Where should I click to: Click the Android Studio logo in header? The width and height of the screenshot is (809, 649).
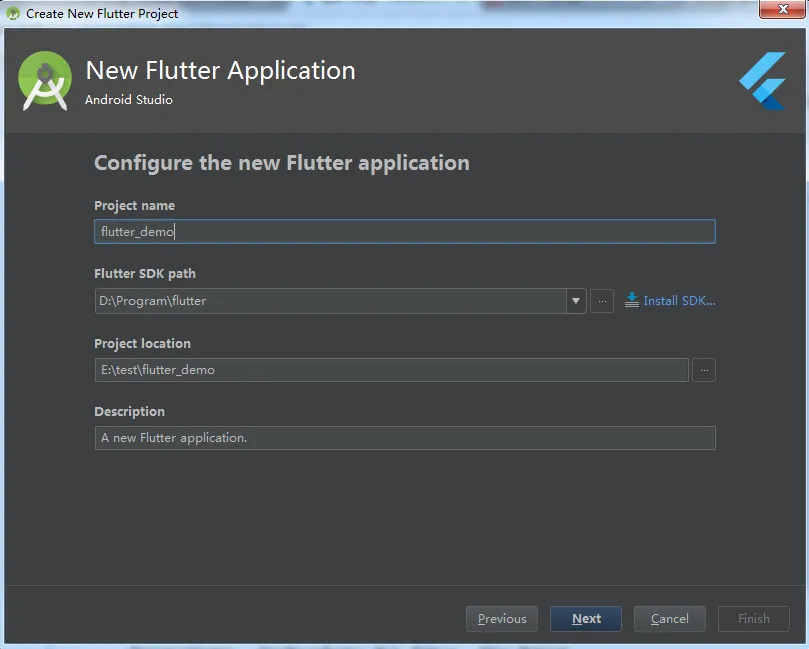click(x=46, y=81)
